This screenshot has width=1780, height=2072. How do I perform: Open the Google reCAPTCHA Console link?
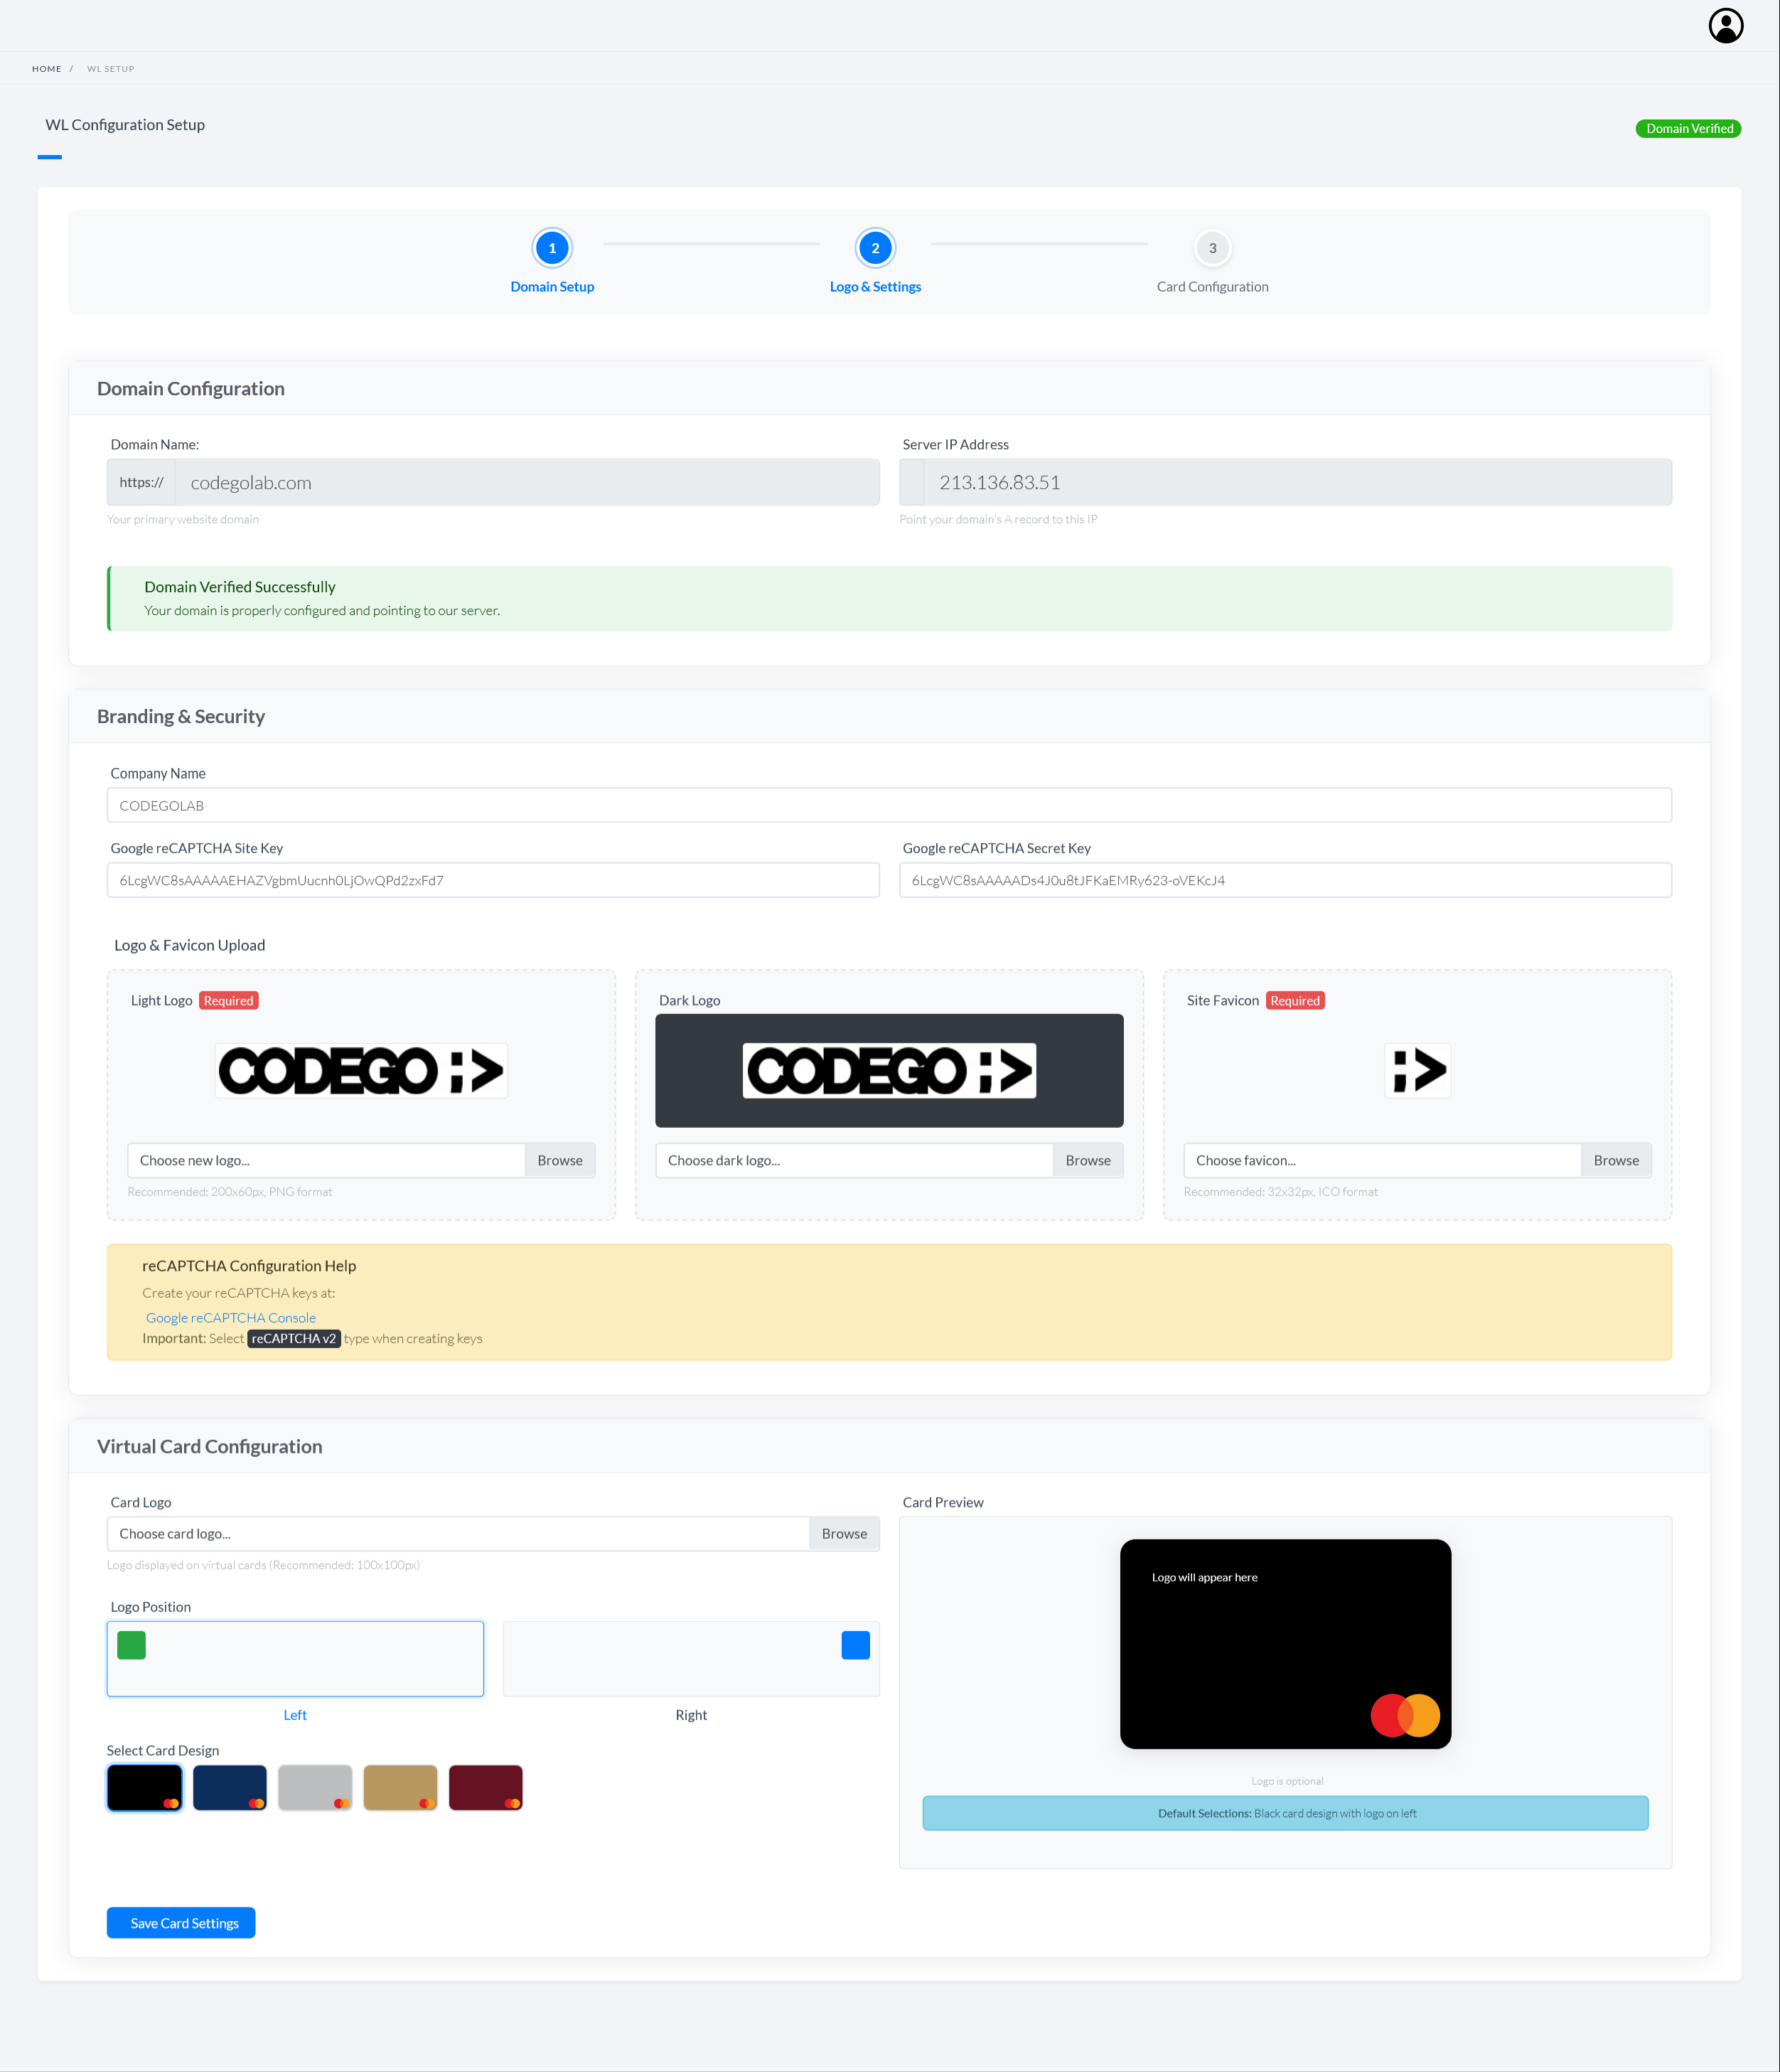pos(230,1317)
